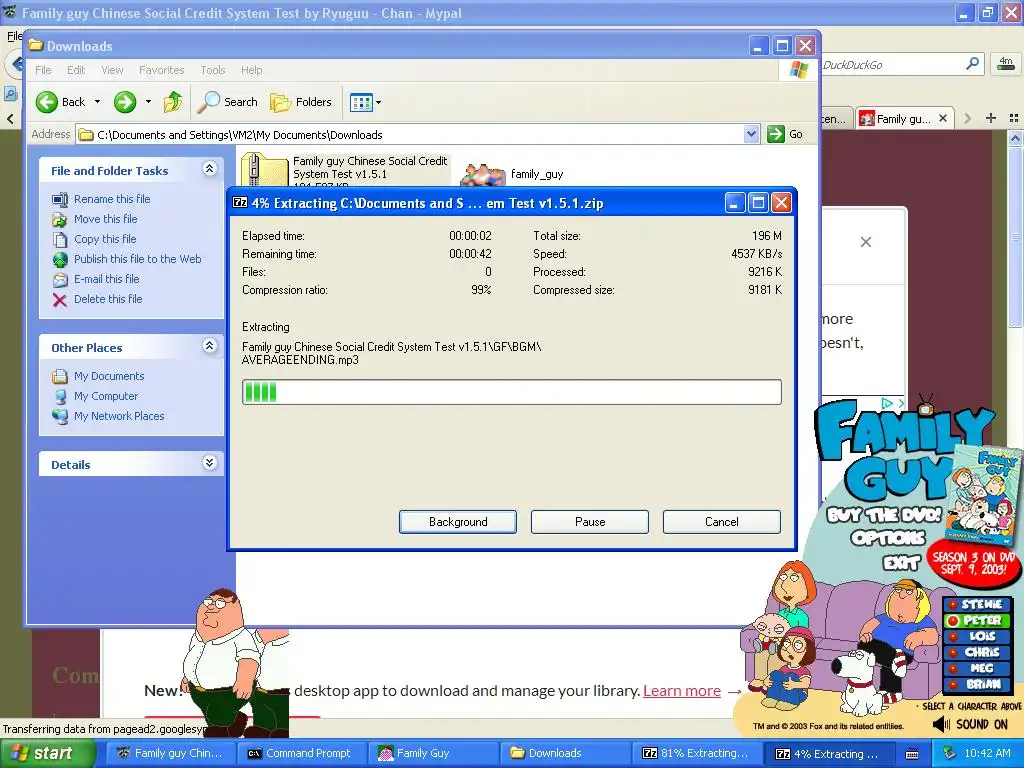Select Rename this file task

112,199
